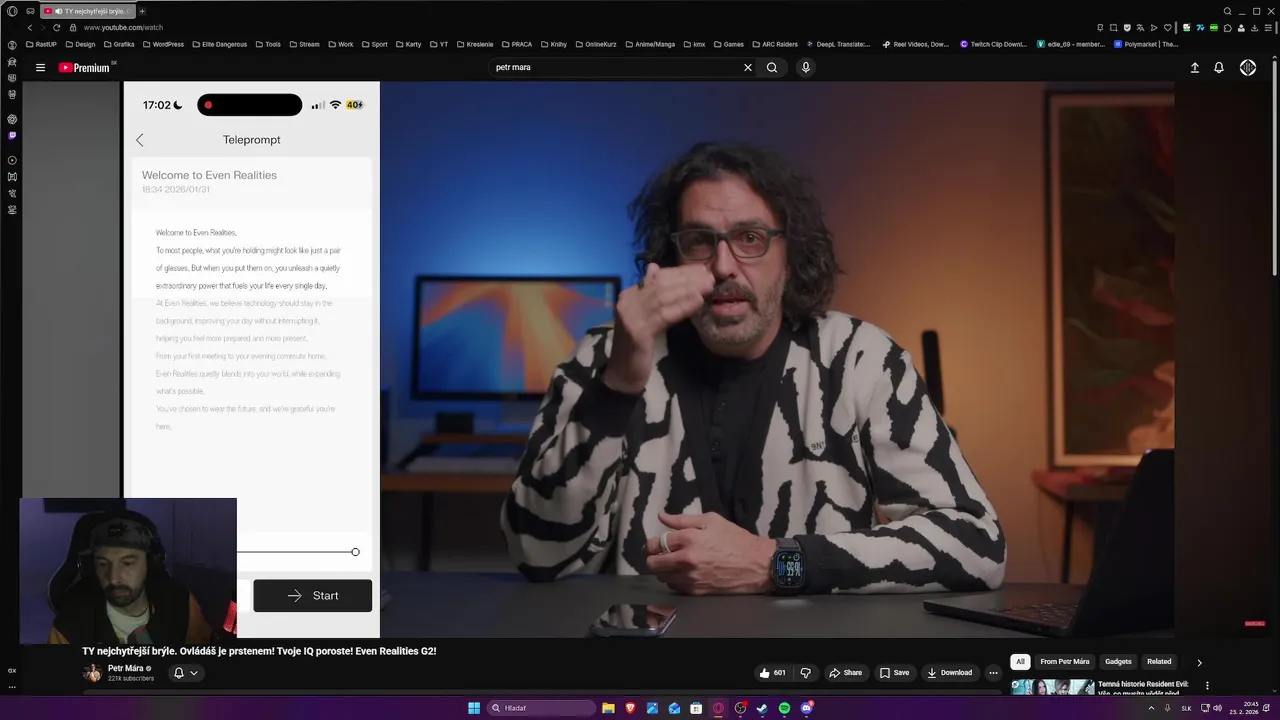Screen dimensions: 1280x720
Task: Open File Explorer from the taskbar
Action: point(608,708)
